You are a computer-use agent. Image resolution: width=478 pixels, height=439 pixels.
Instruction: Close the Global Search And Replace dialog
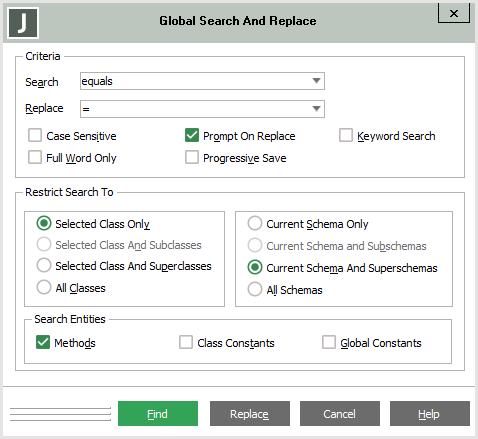[454, 13]
